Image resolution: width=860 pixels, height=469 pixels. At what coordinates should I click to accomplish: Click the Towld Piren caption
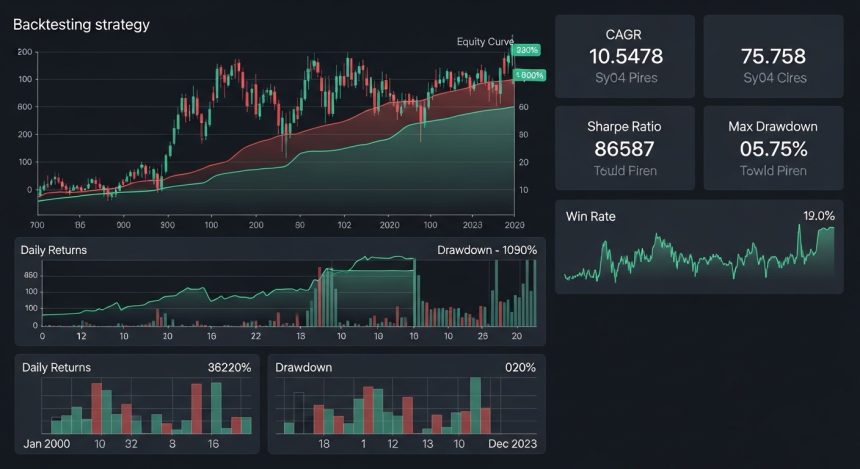coord(773,171)
